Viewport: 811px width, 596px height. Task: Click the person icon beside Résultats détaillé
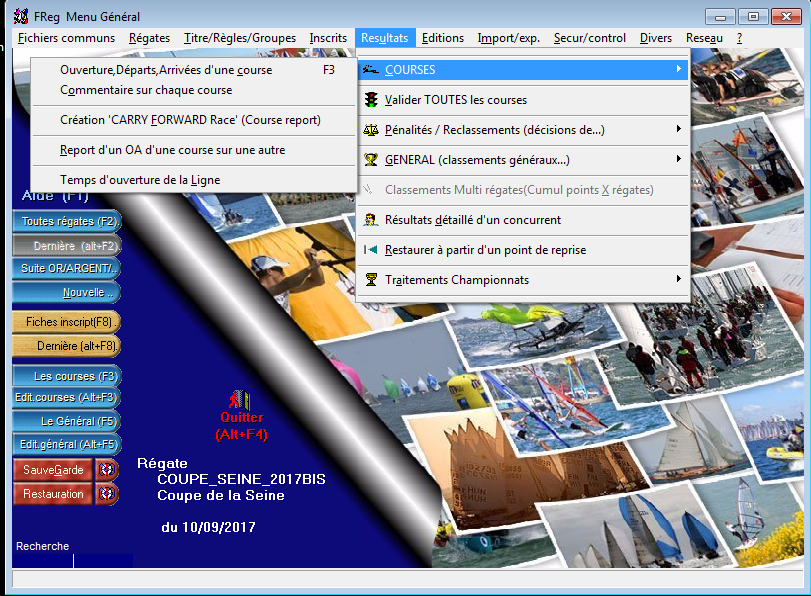click(x=371, y=220)
